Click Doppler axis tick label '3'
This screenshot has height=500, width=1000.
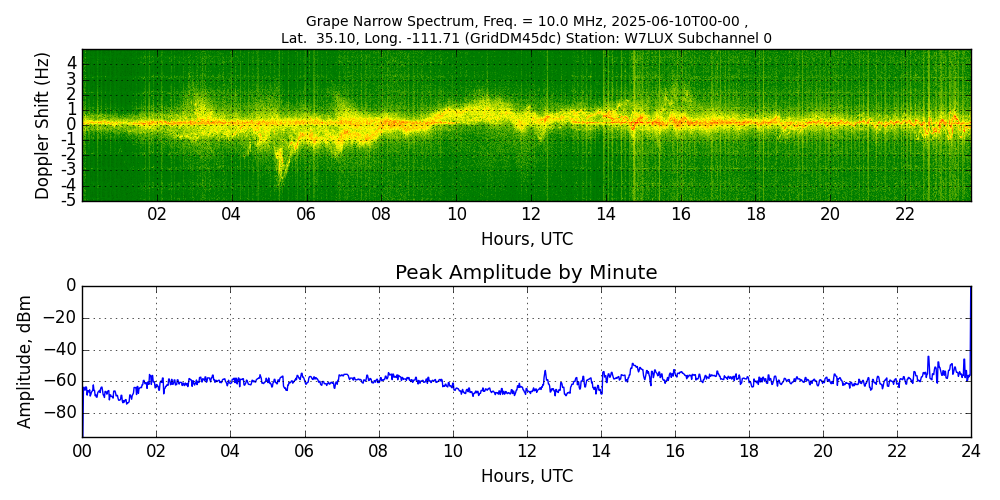[73, 80]
